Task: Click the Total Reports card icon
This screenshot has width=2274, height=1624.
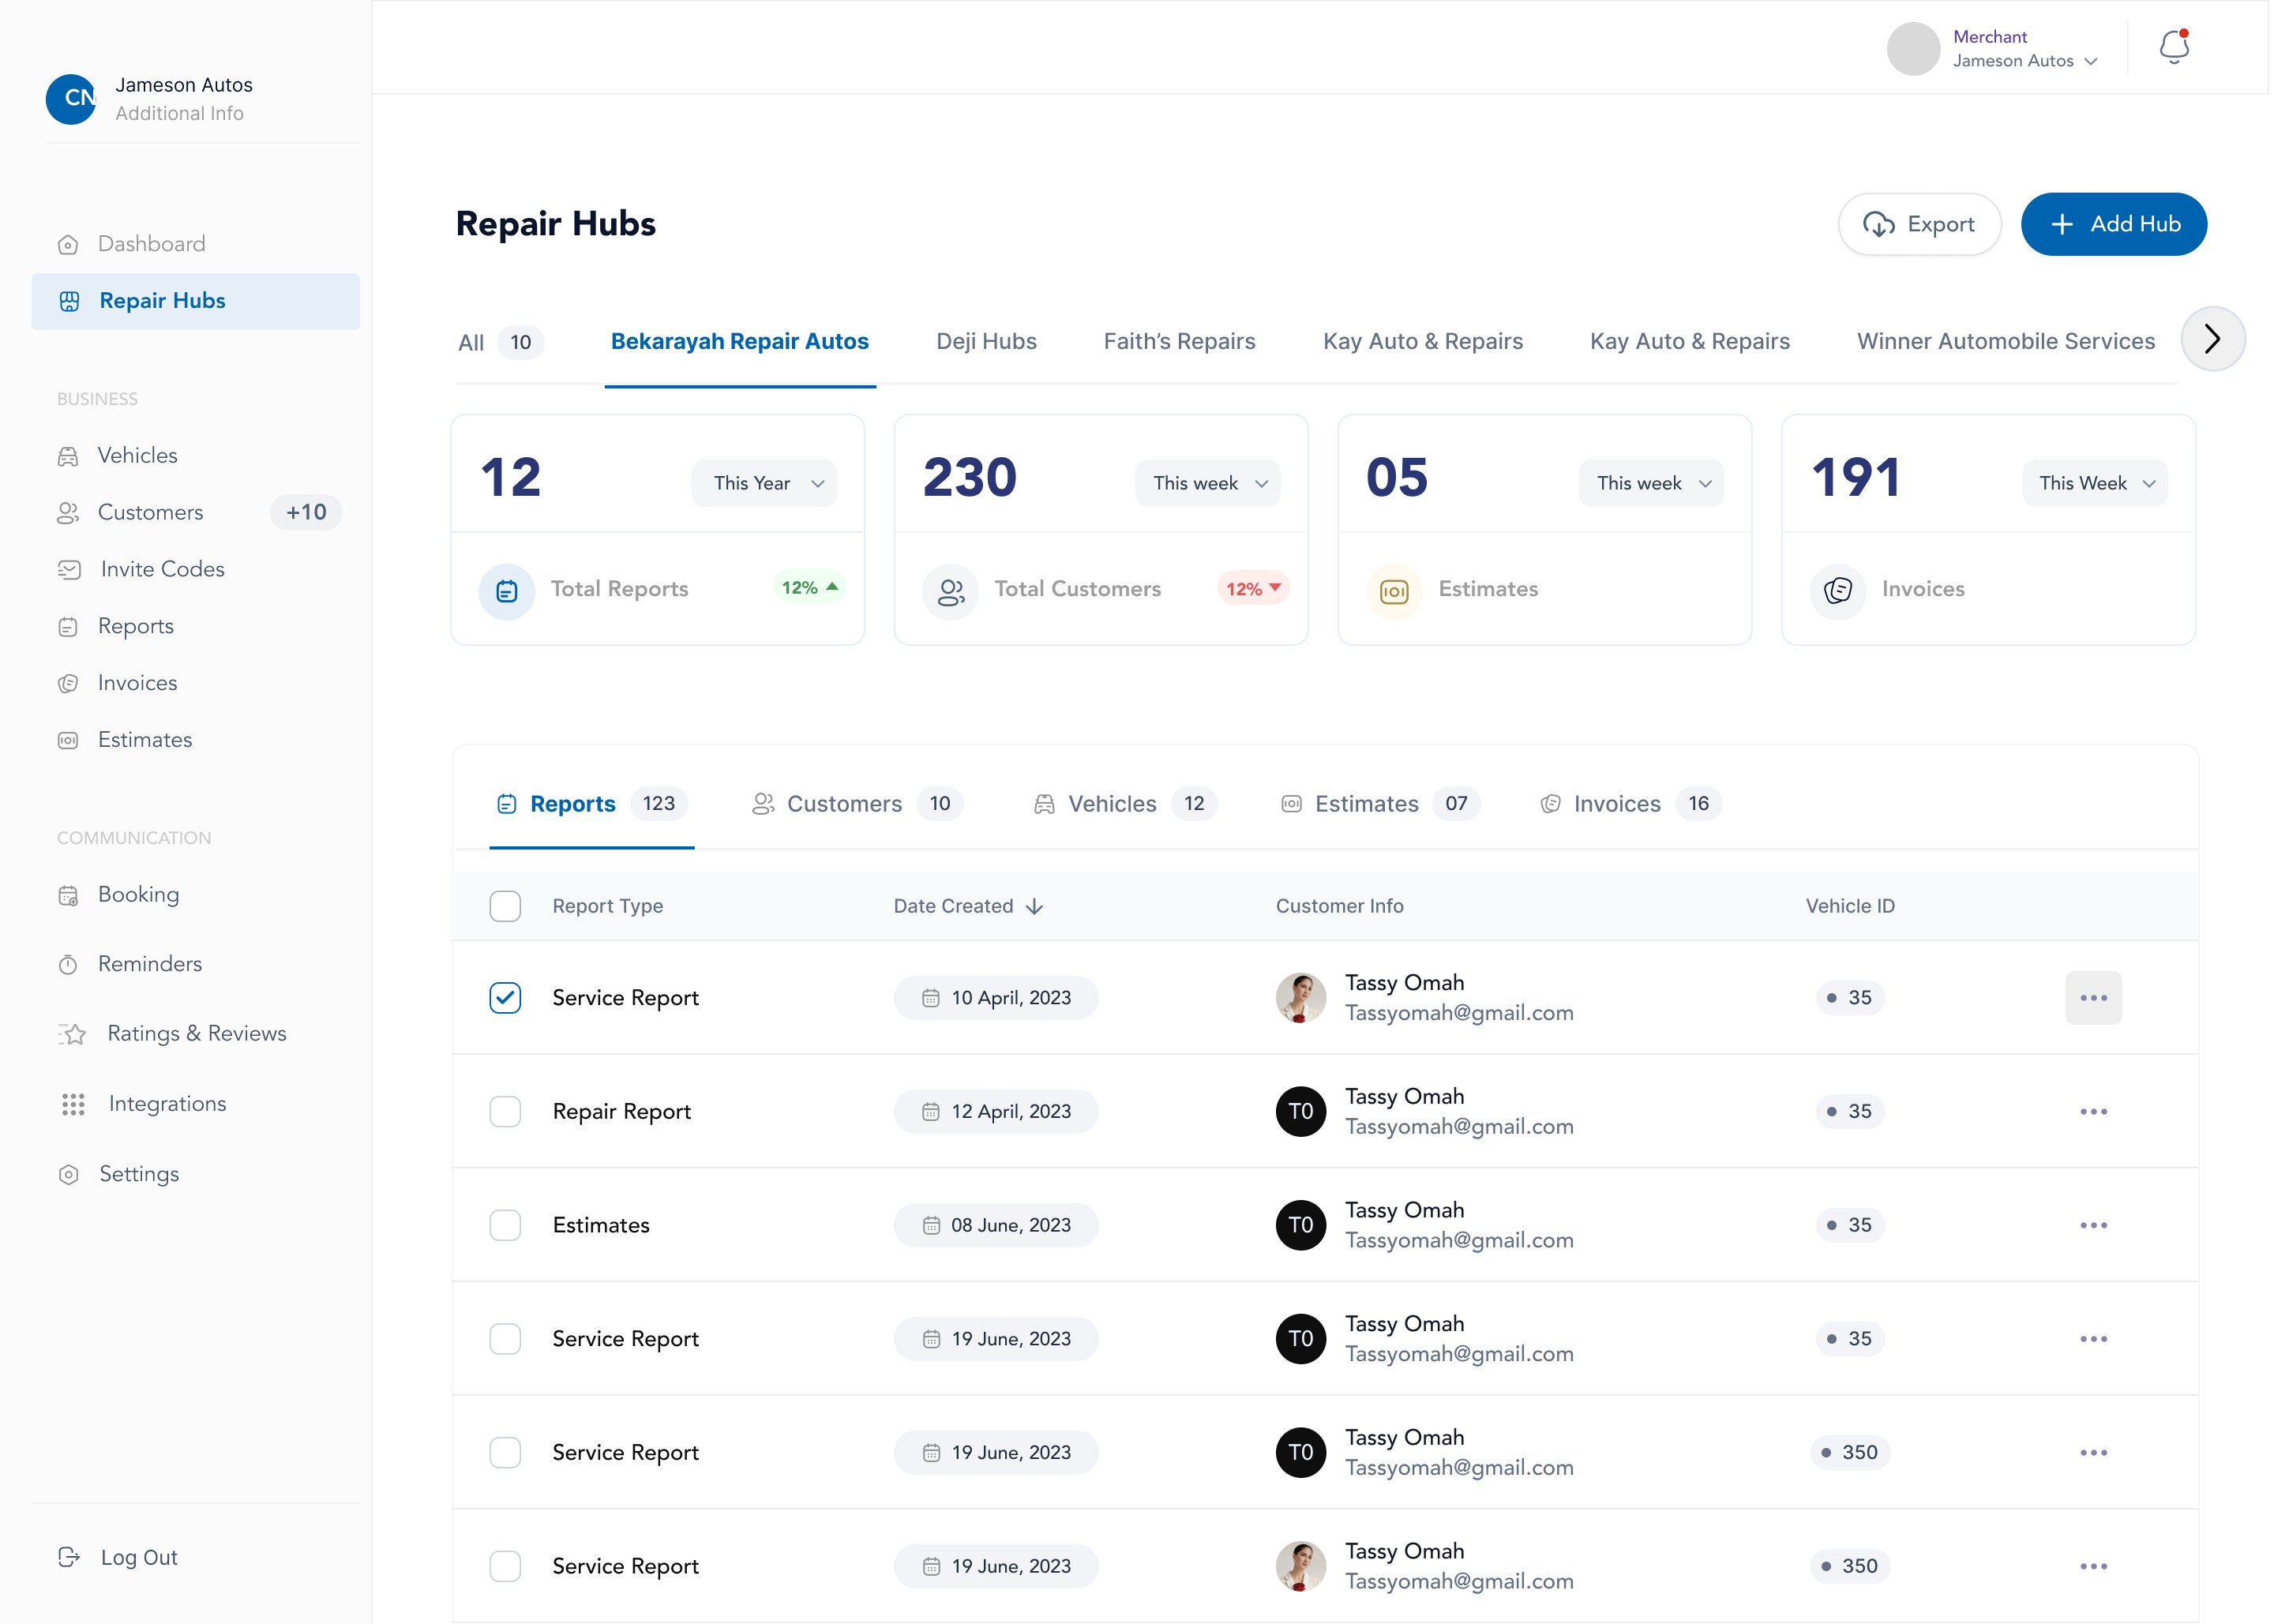Action: 507,591
